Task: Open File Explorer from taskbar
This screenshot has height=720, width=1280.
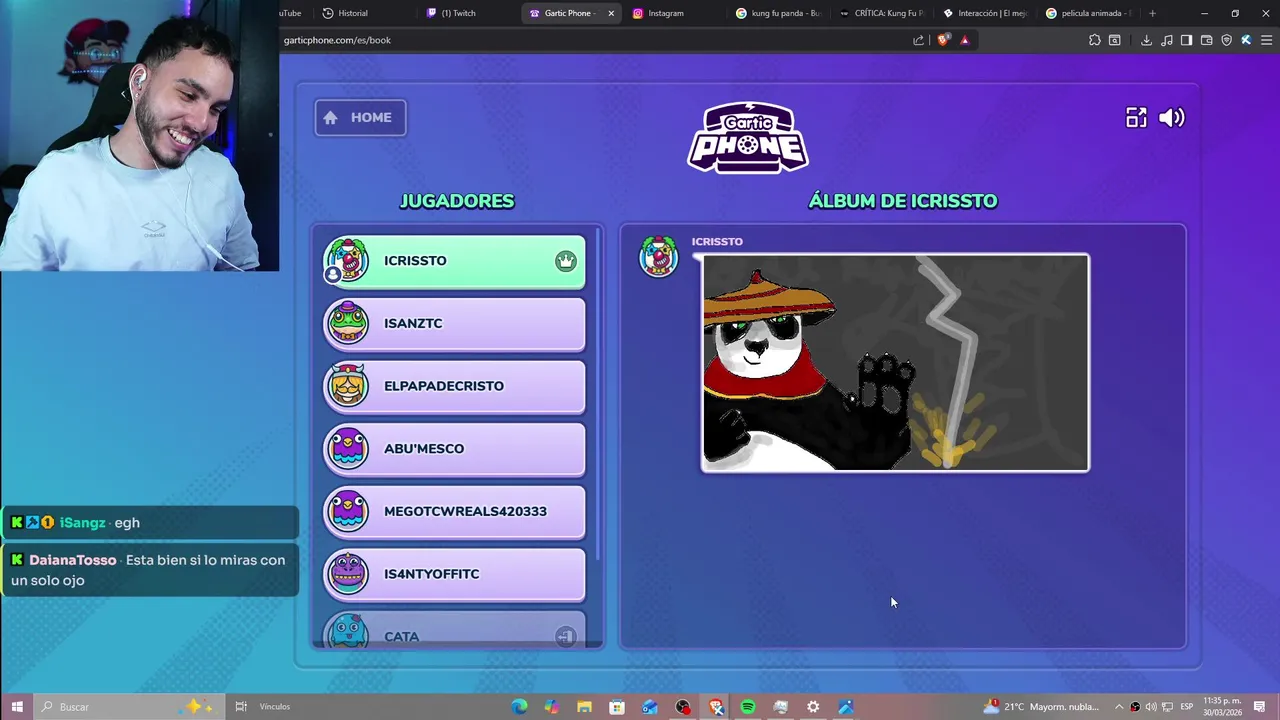Action: click(x=584, y=707)
